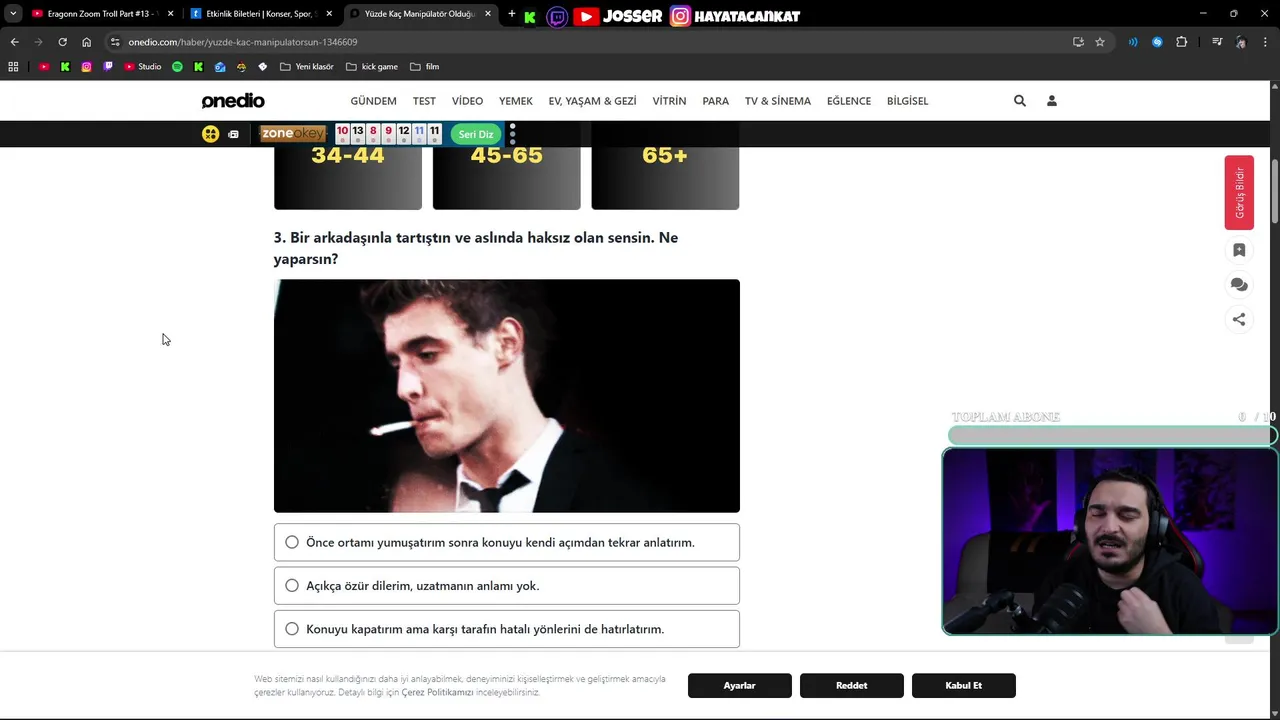Viewport: 1280px width, 720px height.
Task: Open the EĞLENCE menu
Action: (x=849, y=101)
